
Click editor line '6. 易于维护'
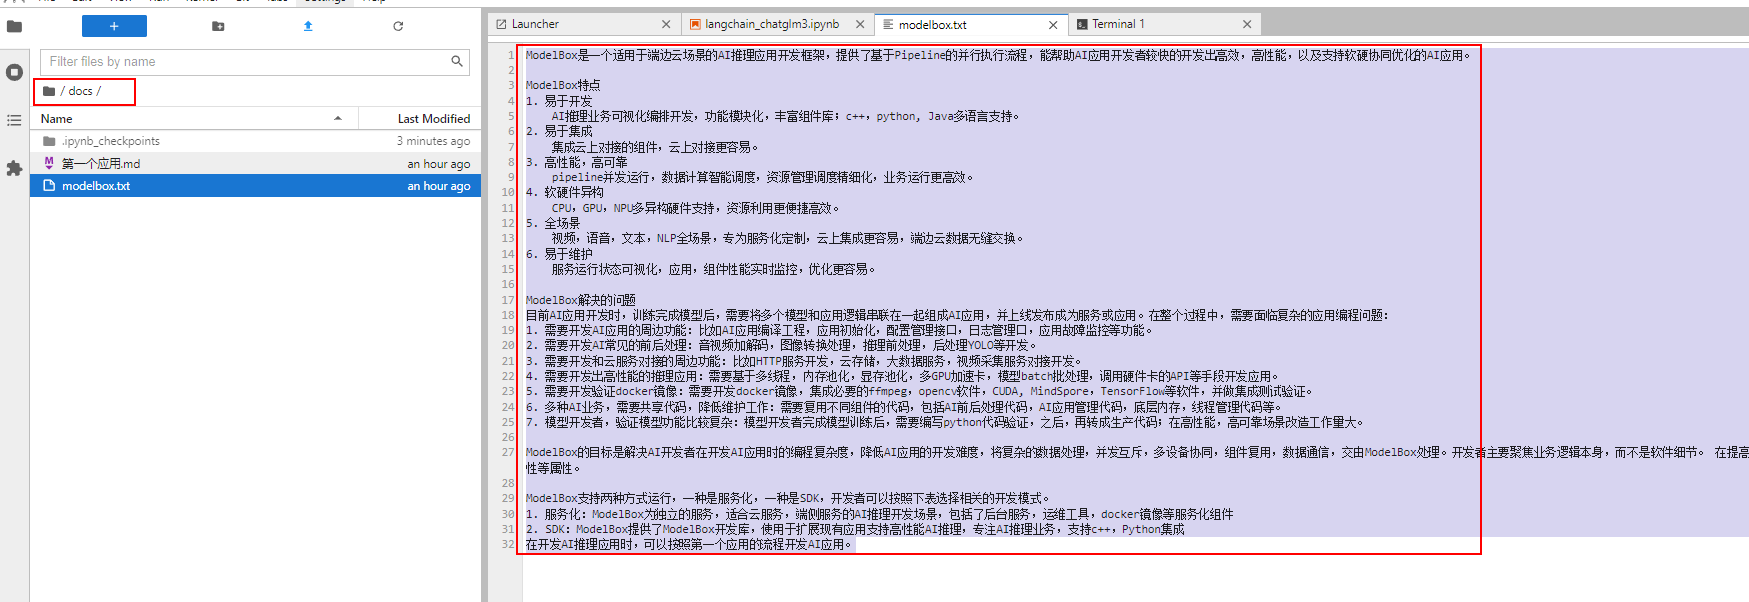tap(559, 254)
